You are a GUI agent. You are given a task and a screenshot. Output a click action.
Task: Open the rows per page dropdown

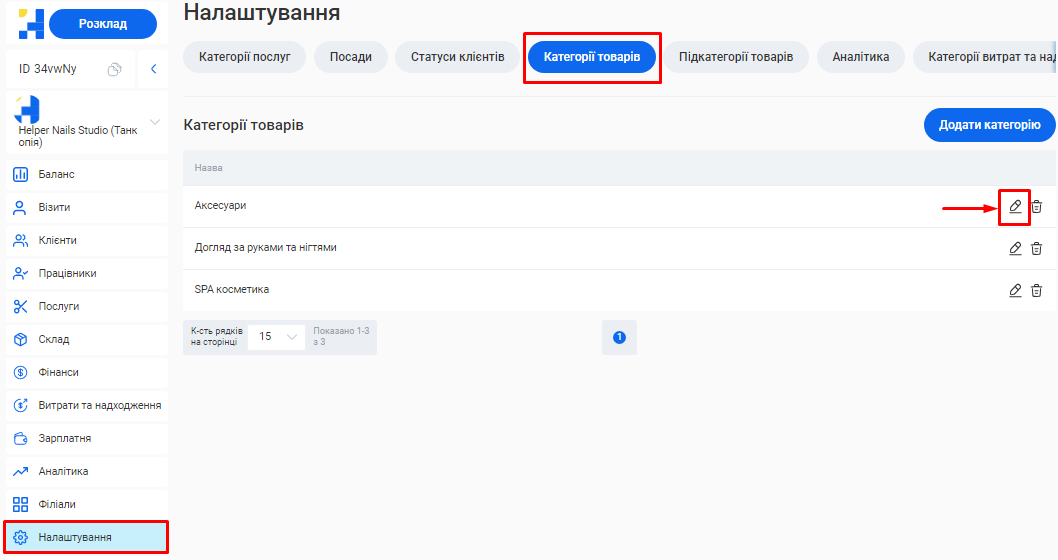point(277,337)
